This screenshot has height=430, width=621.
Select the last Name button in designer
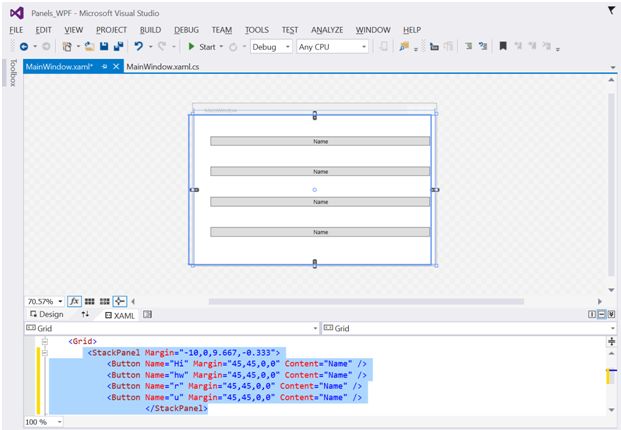click(320, 232)
